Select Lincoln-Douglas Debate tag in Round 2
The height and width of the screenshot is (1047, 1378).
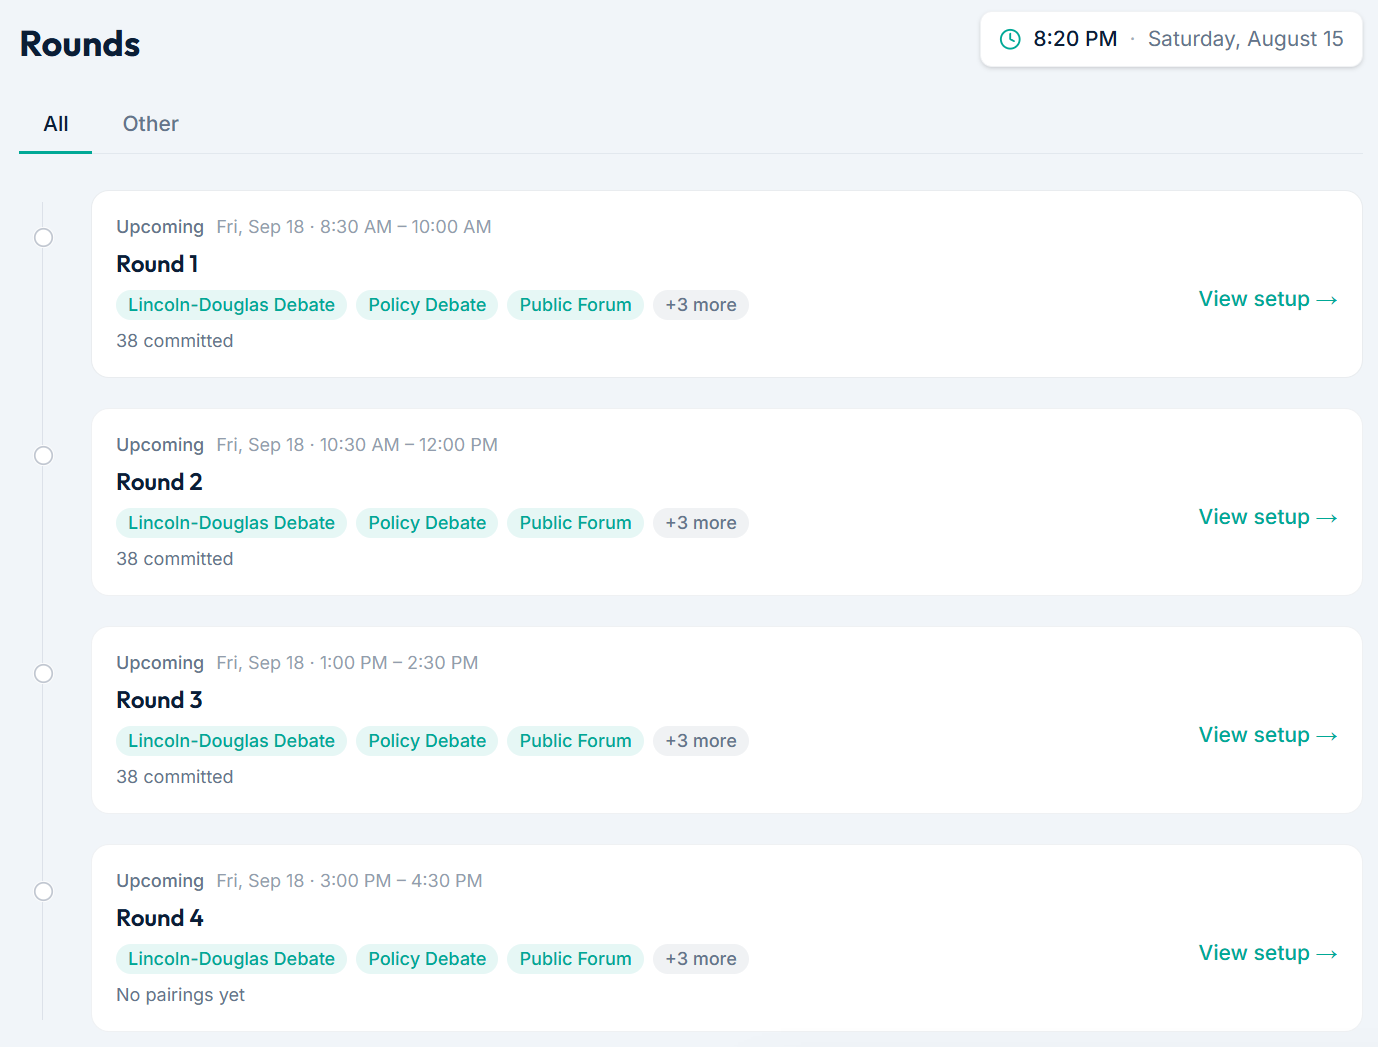point(232,523)
